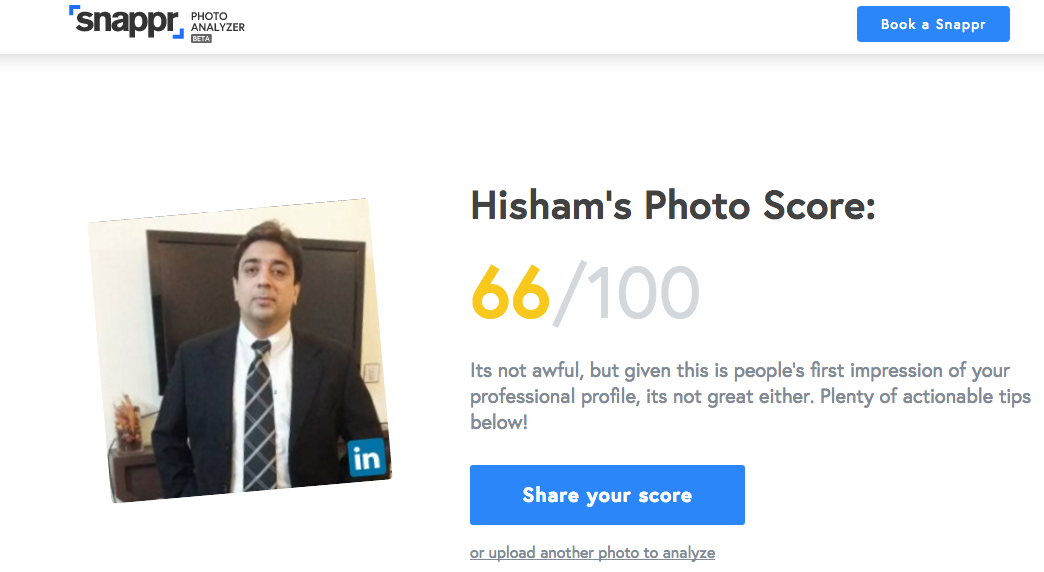The height and width of the screenshot is (572, 1044).
Task: Click the BETA badge under Photo Analyzer
Action: (200, 38)
